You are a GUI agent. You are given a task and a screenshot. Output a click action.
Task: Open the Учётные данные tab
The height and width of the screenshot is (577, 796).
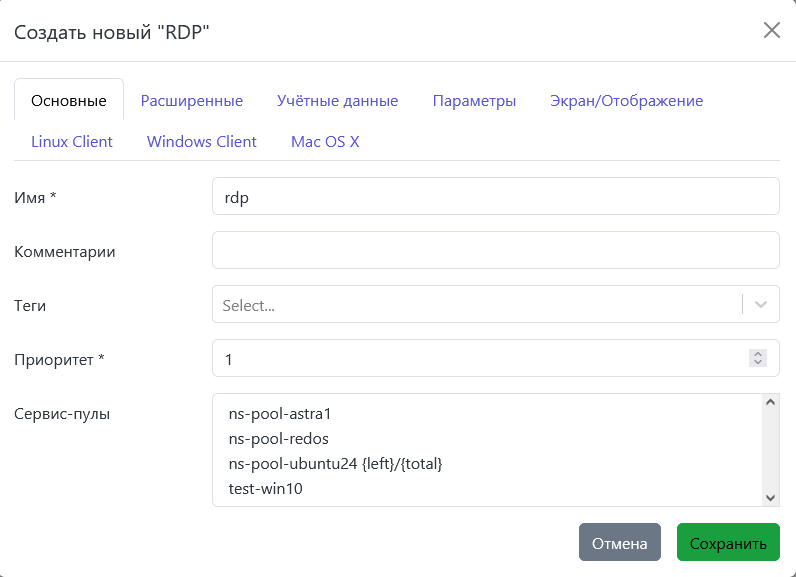pyautogui.click(x=337, y=101)
